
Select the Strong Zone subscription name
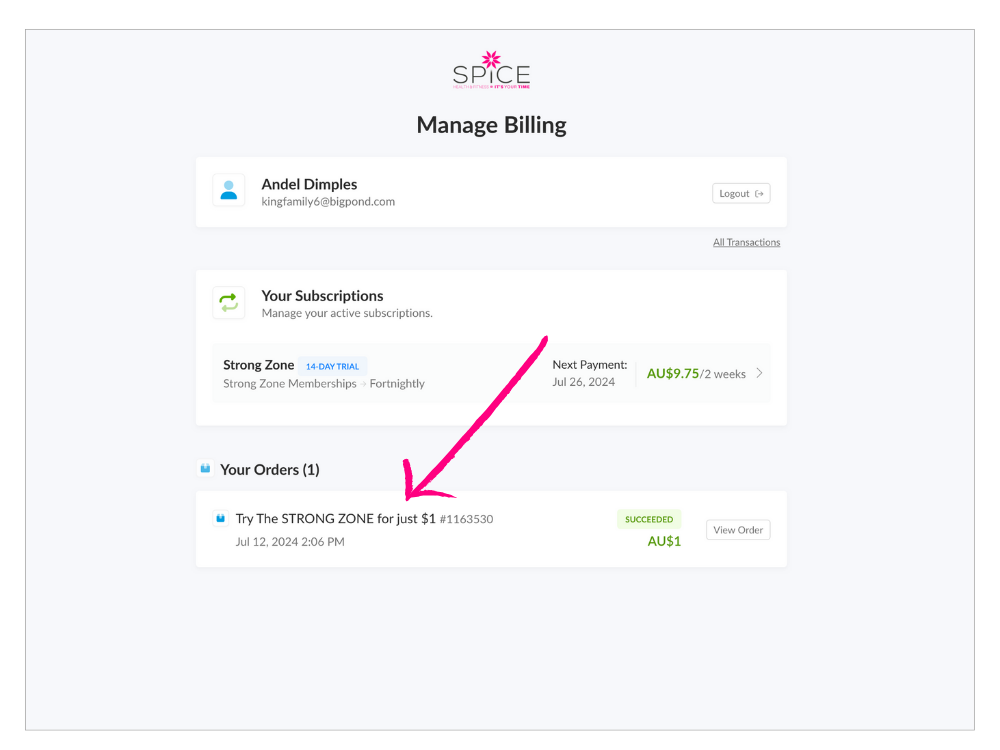(x=258, y=365)
